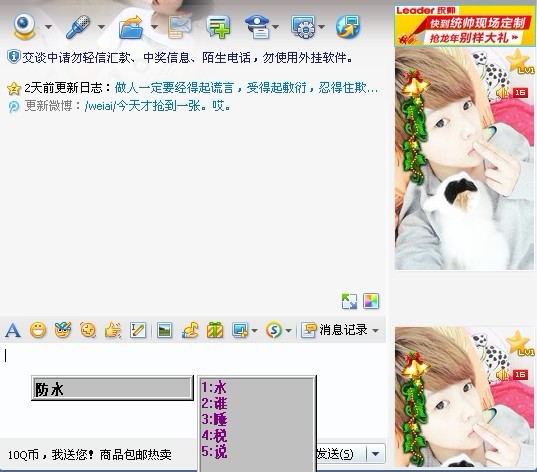The image size is (537, 472).
Task: Open font settings with the A icon
Action: [13, 330]
